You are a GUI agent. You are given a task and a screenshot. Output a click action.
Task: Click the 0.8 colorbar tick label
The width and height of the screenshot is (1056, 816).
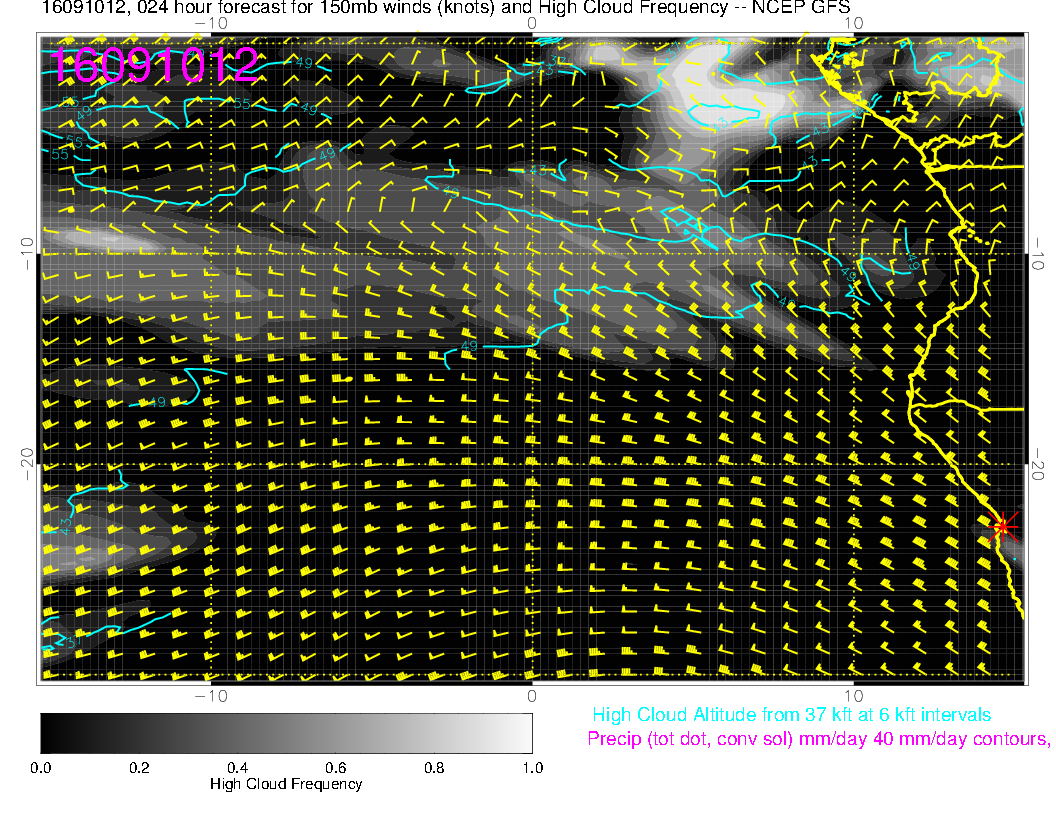tap(434, 768)
